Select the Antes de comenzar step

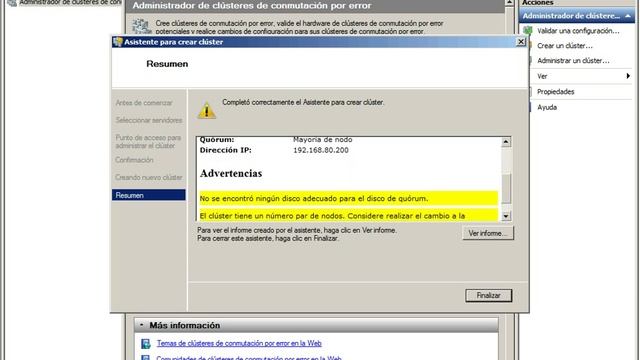[x=144, y=103]
